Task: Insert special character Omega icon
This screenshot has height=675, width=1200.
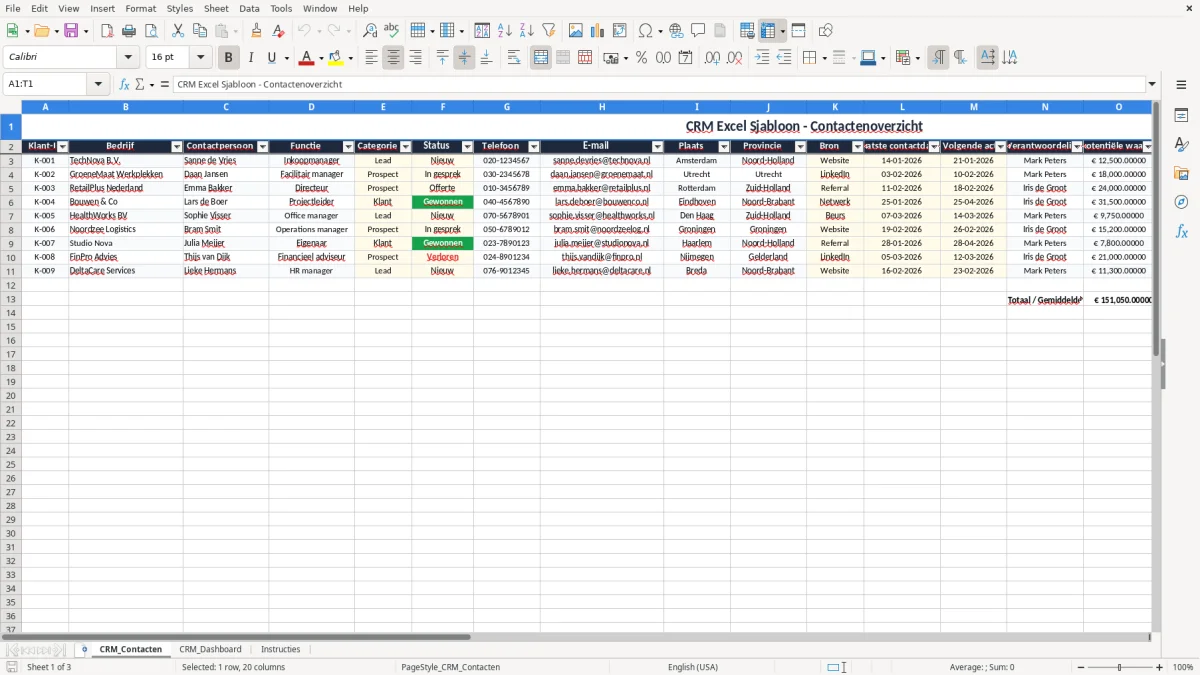Action: (645, 31)
